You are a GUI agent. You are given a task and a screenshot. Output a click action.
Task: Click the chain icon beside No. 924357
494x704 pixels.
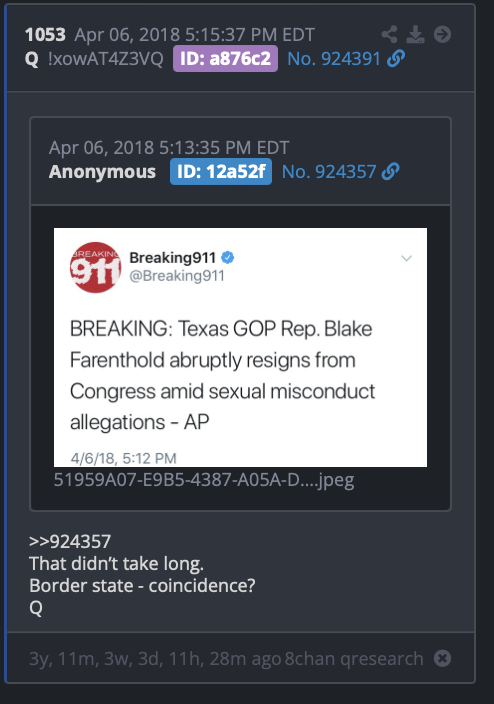(390, 172)
